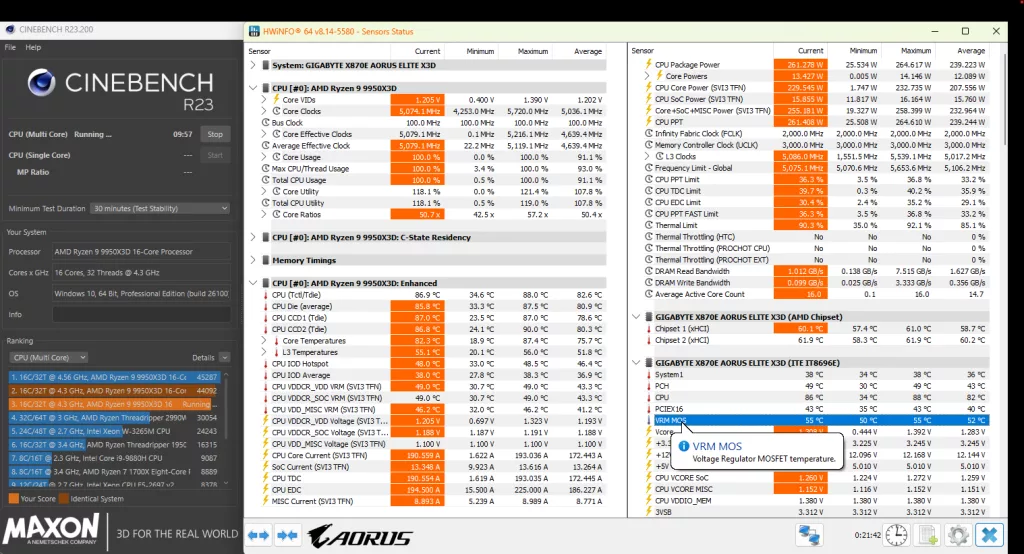Close sensors with the blue X icon
Viewport: 1024px width, 554px height.
[989, 535]
